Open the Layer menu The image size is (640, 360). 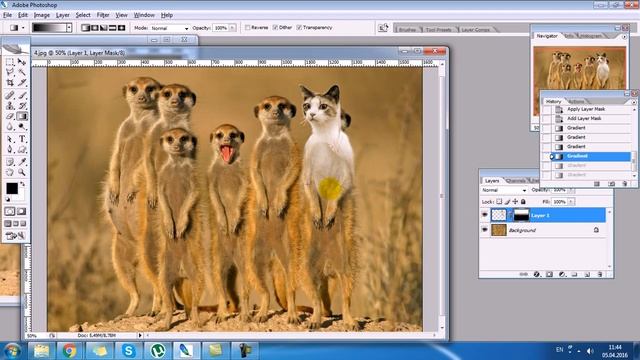point(62,15)
